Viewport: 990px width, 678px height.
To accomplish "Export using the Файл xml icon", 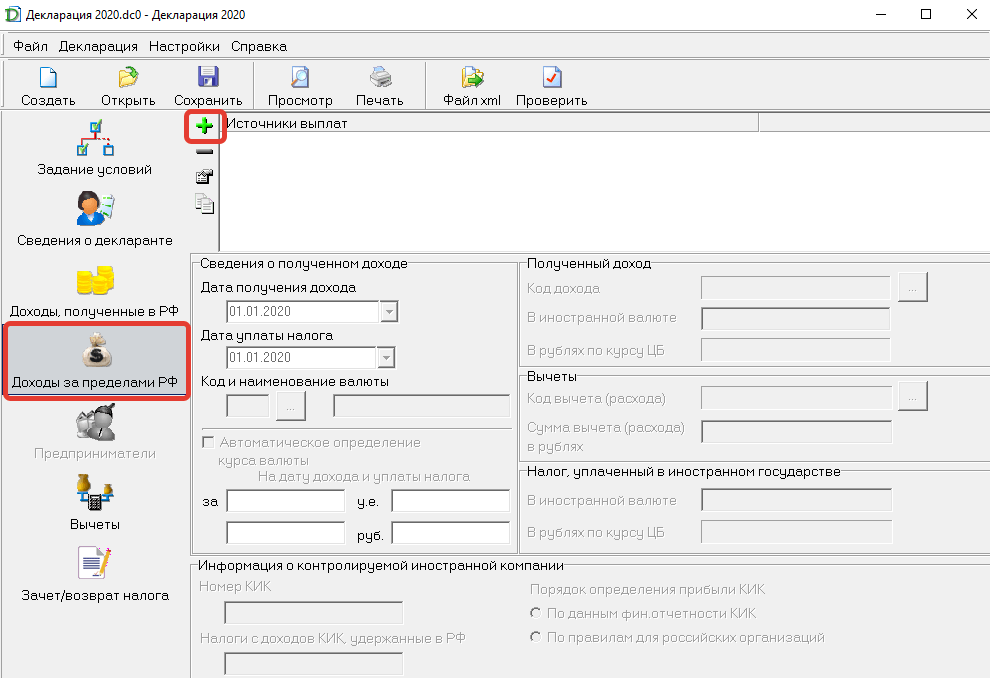I will [472, 77].
